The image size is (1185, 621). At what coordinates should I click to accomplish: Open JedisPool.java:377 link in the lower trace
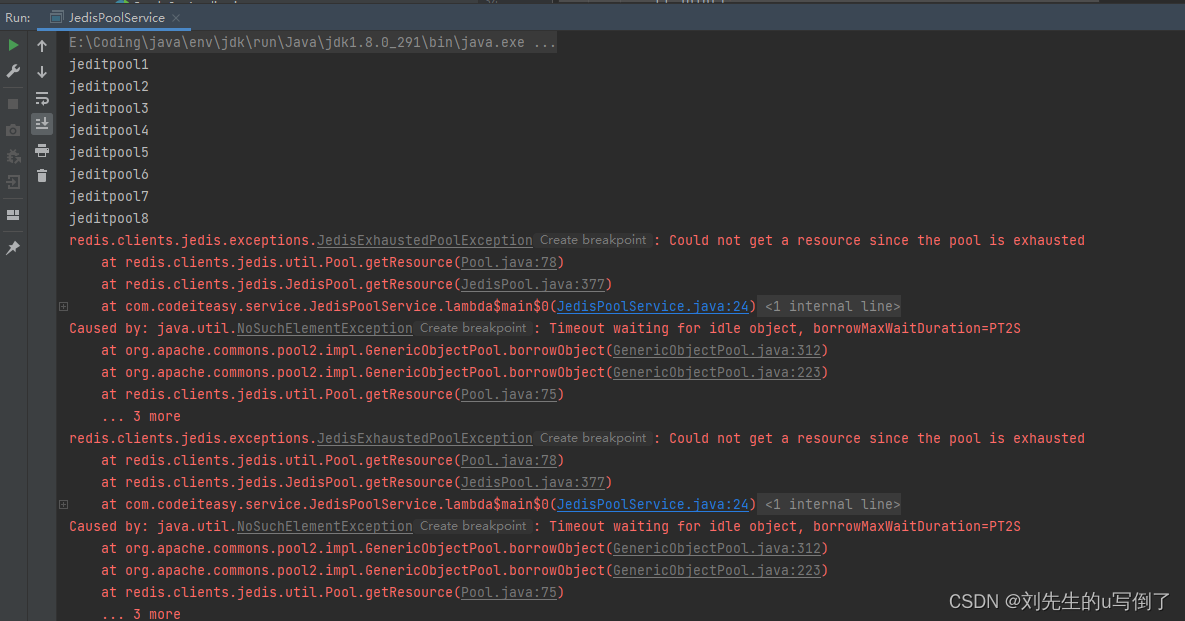click(x=533, y=482)
